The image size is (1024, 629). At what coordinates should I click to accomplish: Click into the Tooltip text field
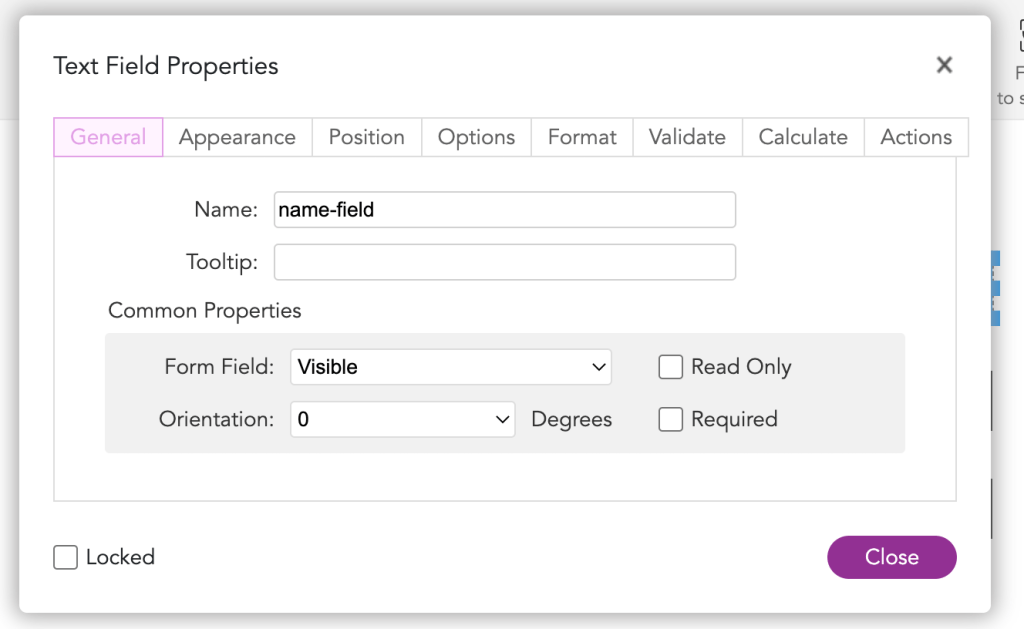[505, 262]
